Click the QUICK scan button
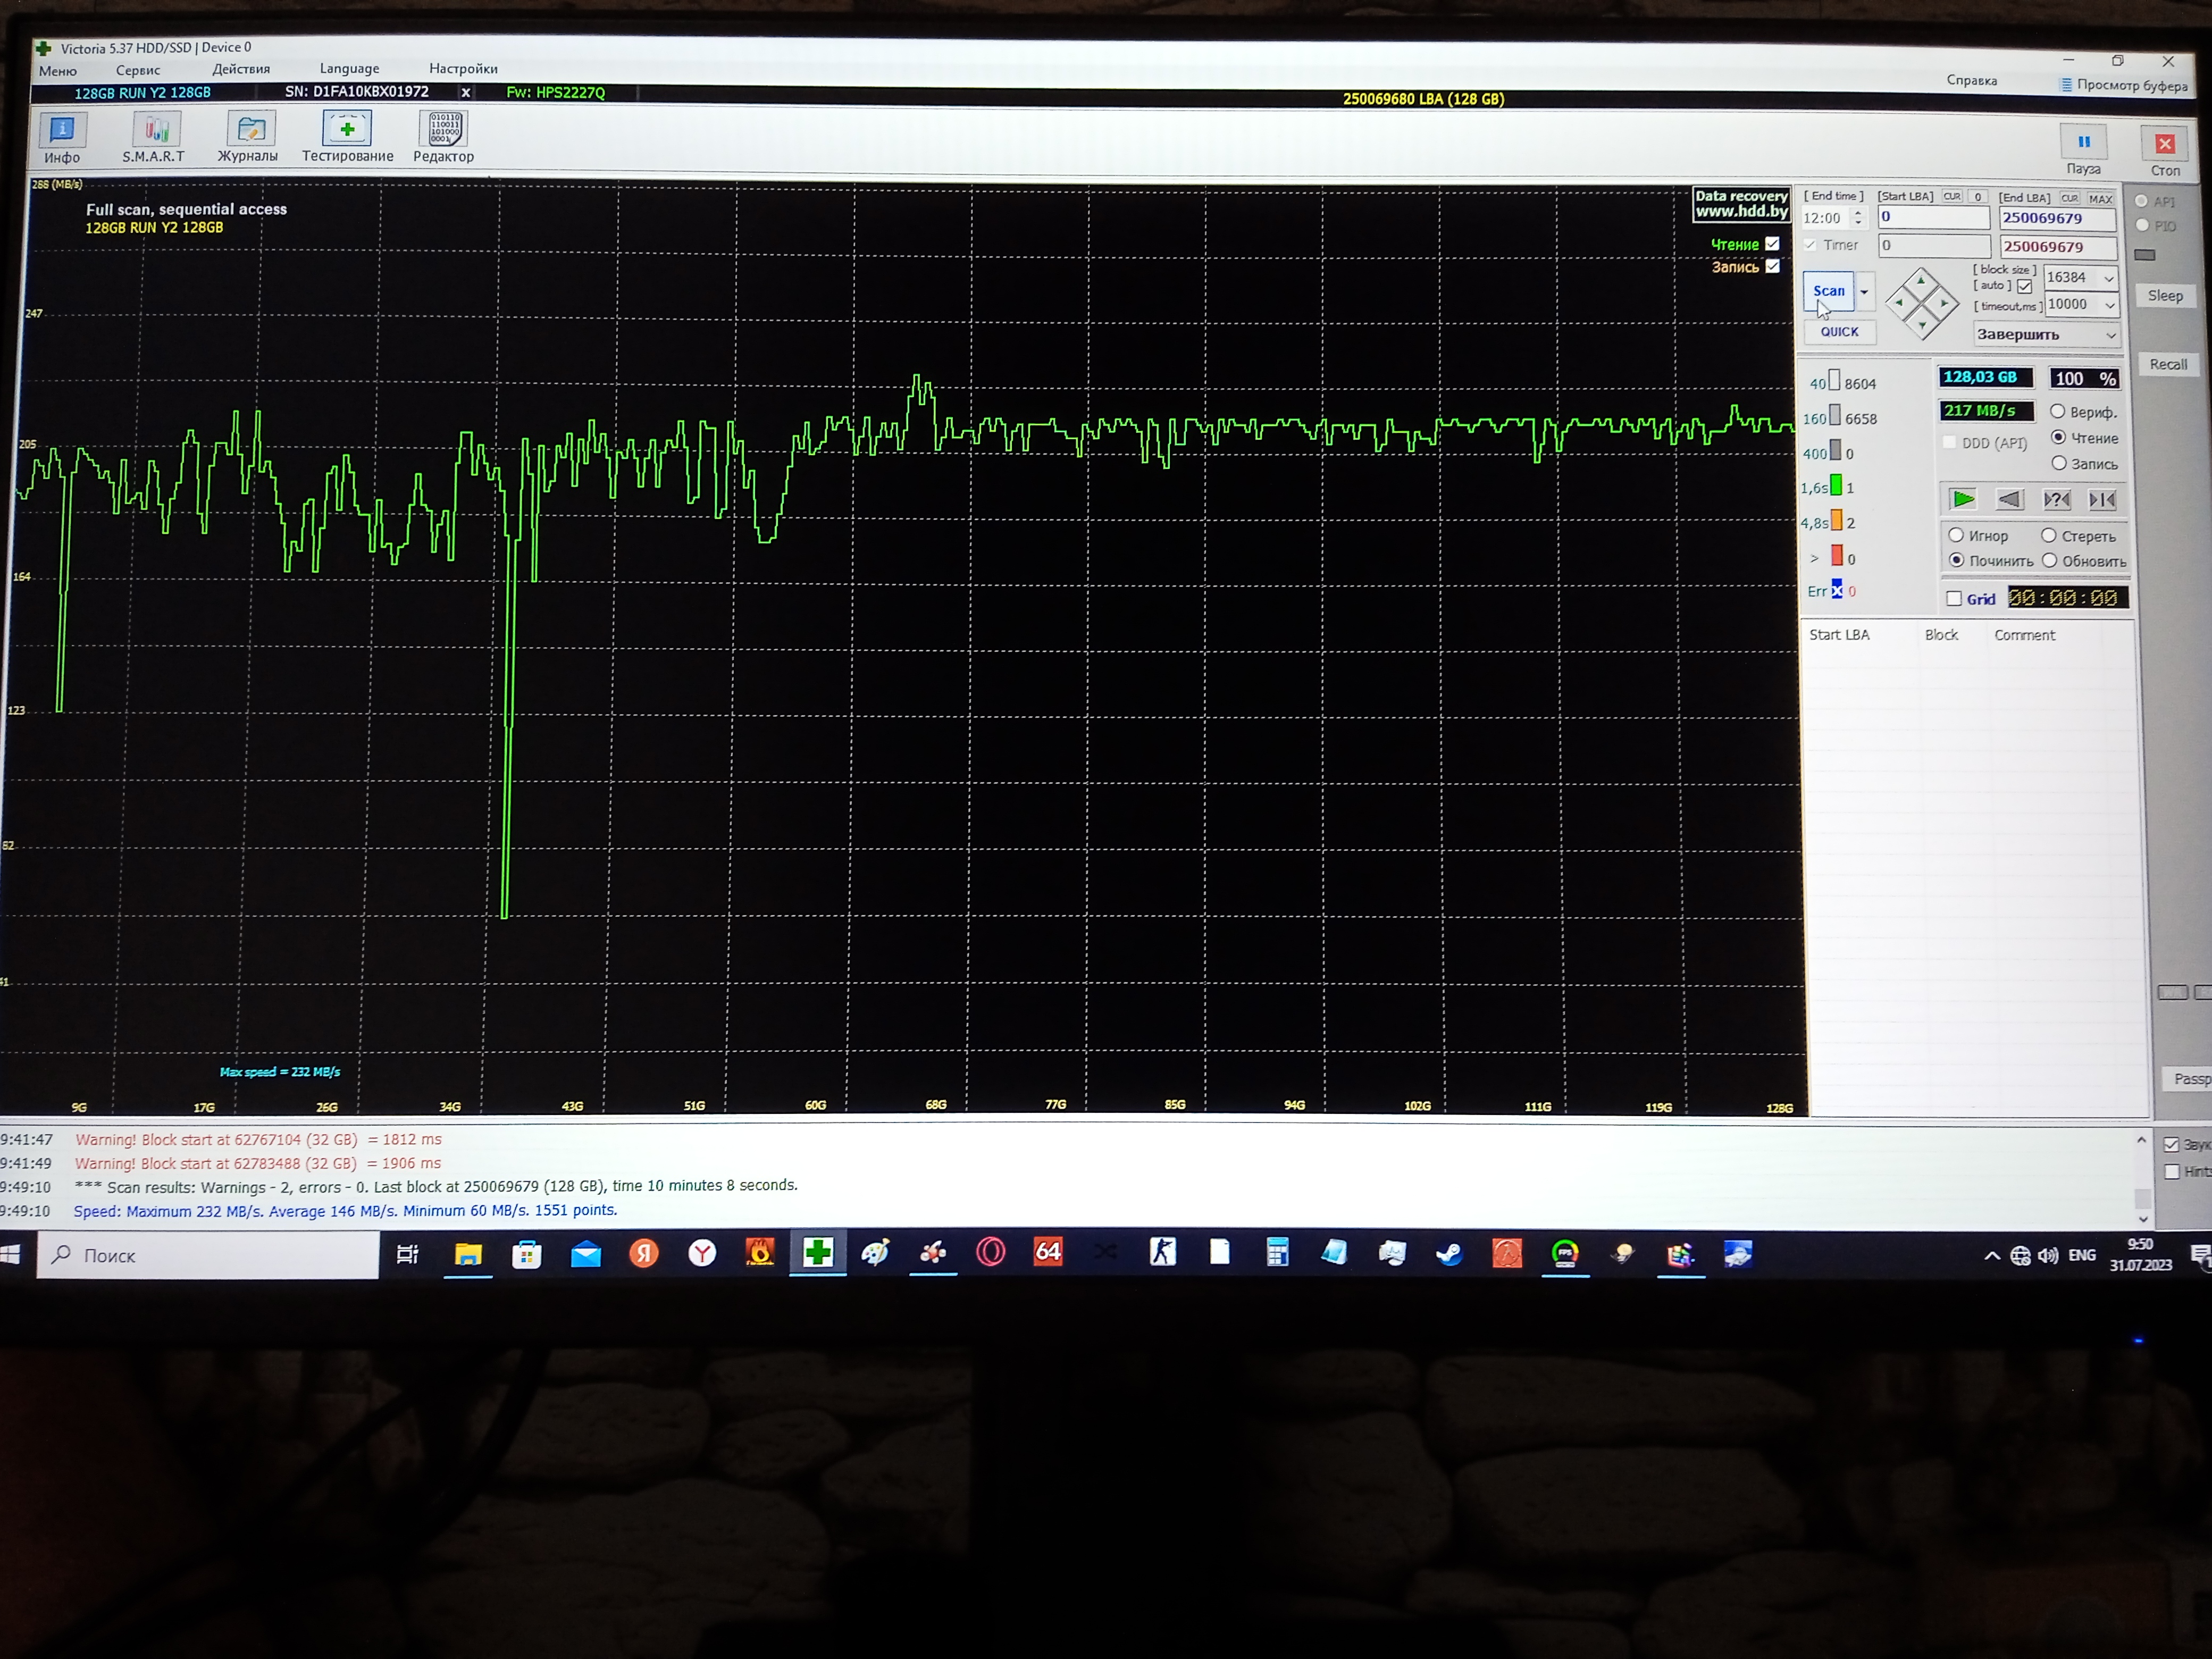 pos(1839,332)
